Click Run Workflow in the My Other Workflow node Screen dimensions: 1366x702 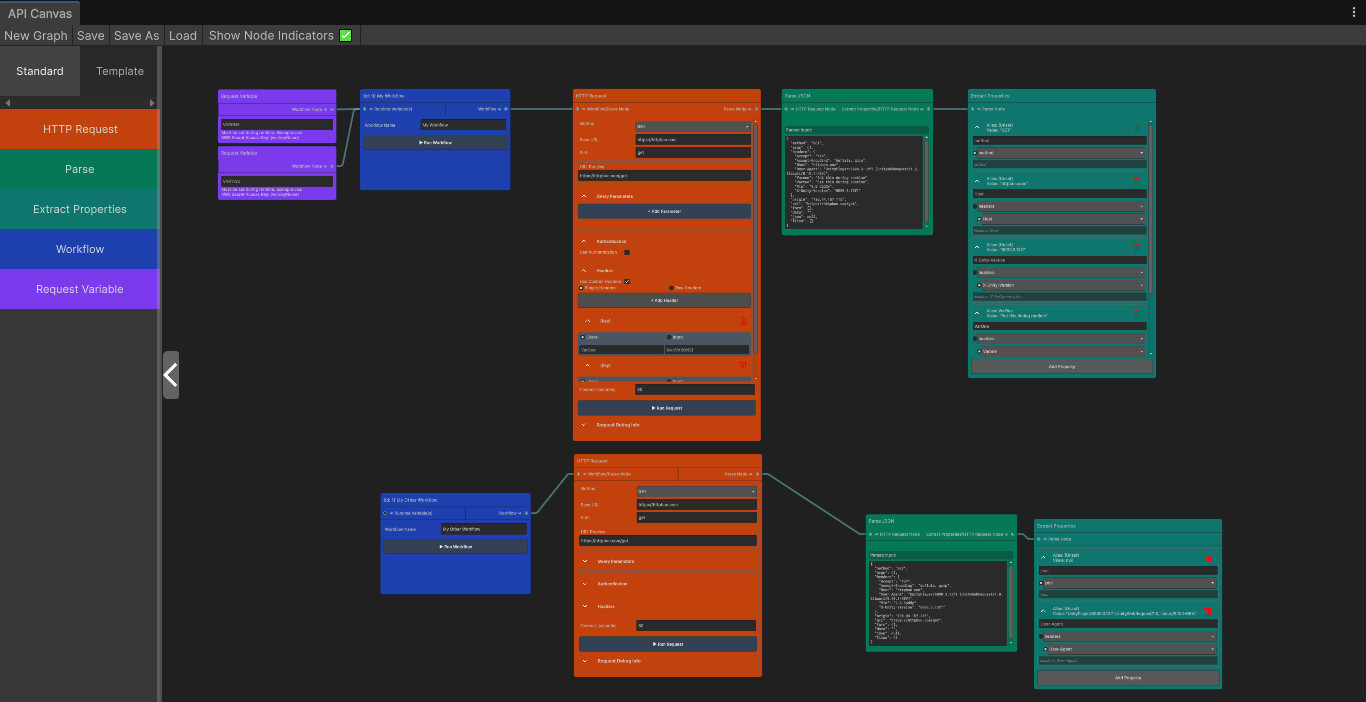(456, 547)
